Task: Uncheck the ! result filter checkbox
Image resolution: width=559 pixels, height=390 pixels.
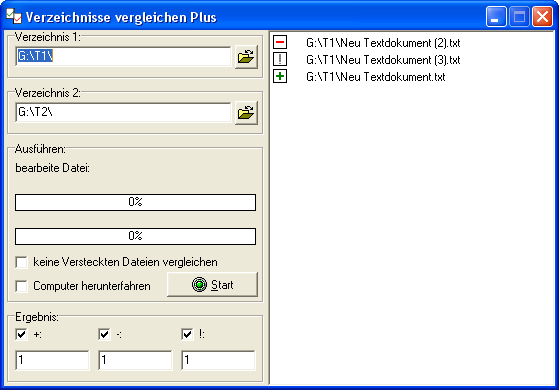Action: tap(187, 334)
